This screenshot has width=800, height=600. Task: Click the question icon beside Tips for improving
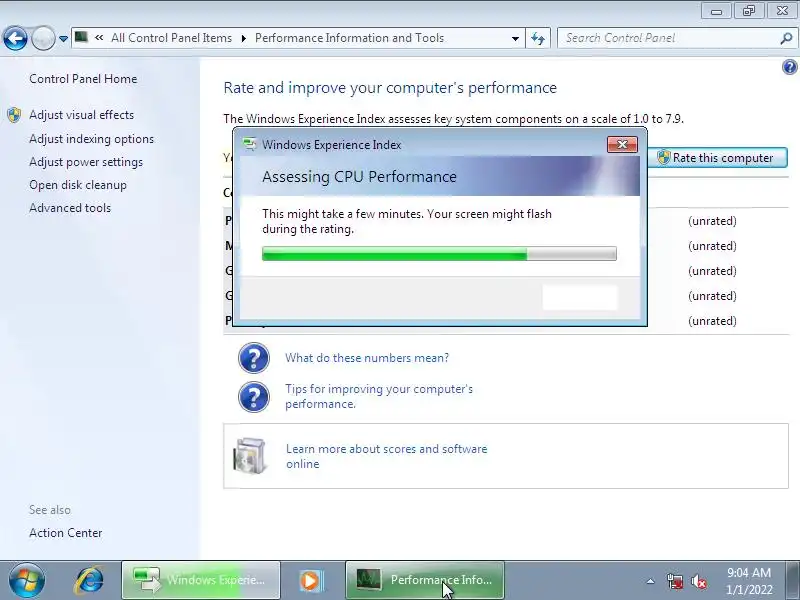click(x=254, y=397)
